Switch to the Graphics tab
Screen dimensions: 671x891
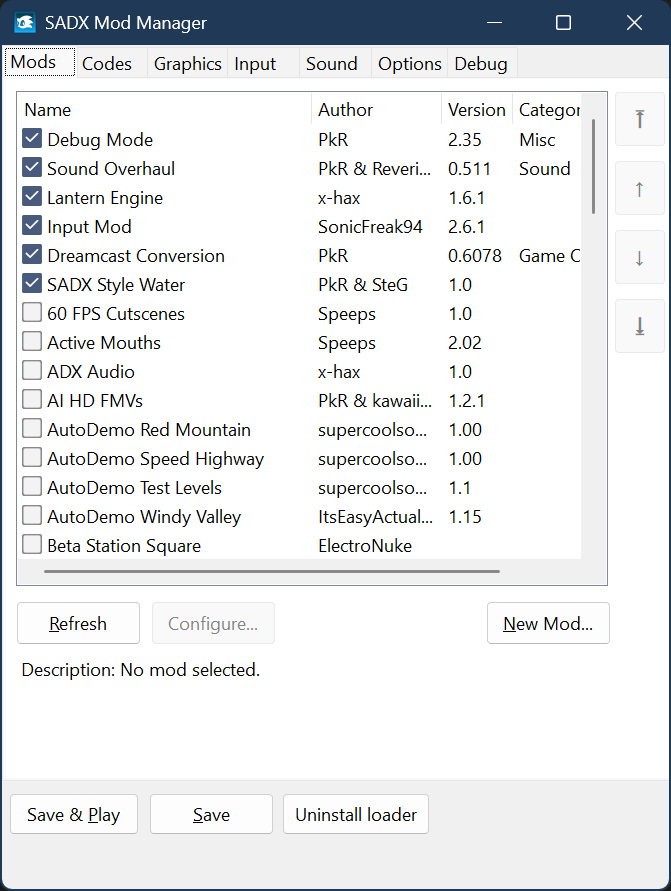coord(187,63)
